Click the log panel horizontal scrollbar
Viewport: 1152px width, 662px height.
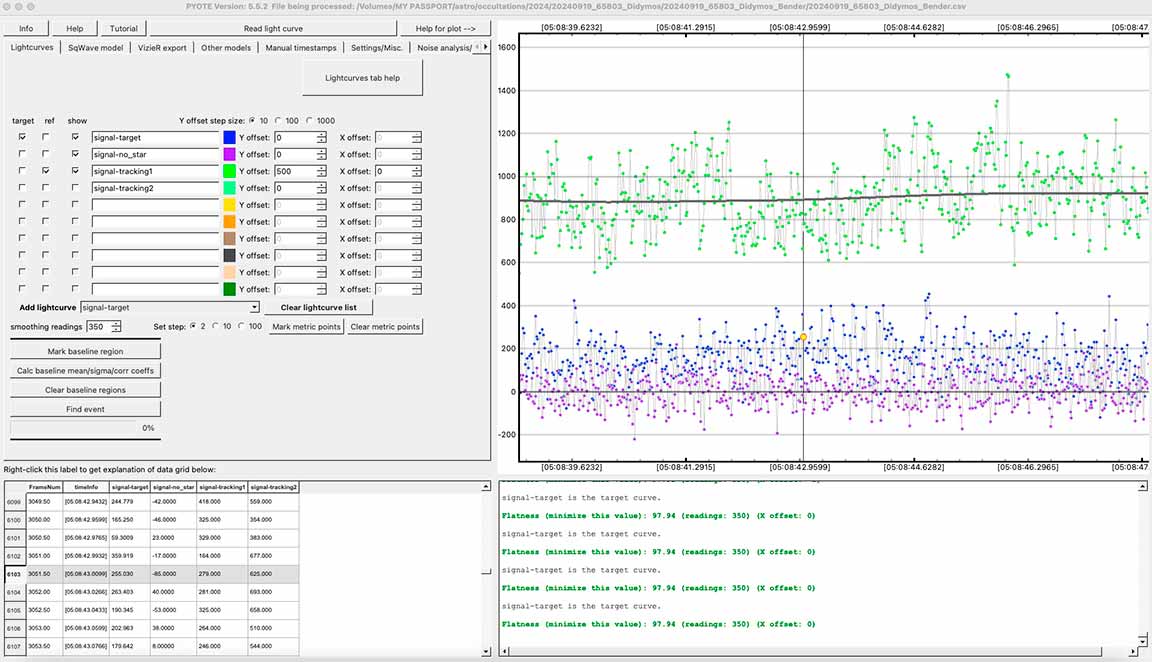(x=820, y=651)
